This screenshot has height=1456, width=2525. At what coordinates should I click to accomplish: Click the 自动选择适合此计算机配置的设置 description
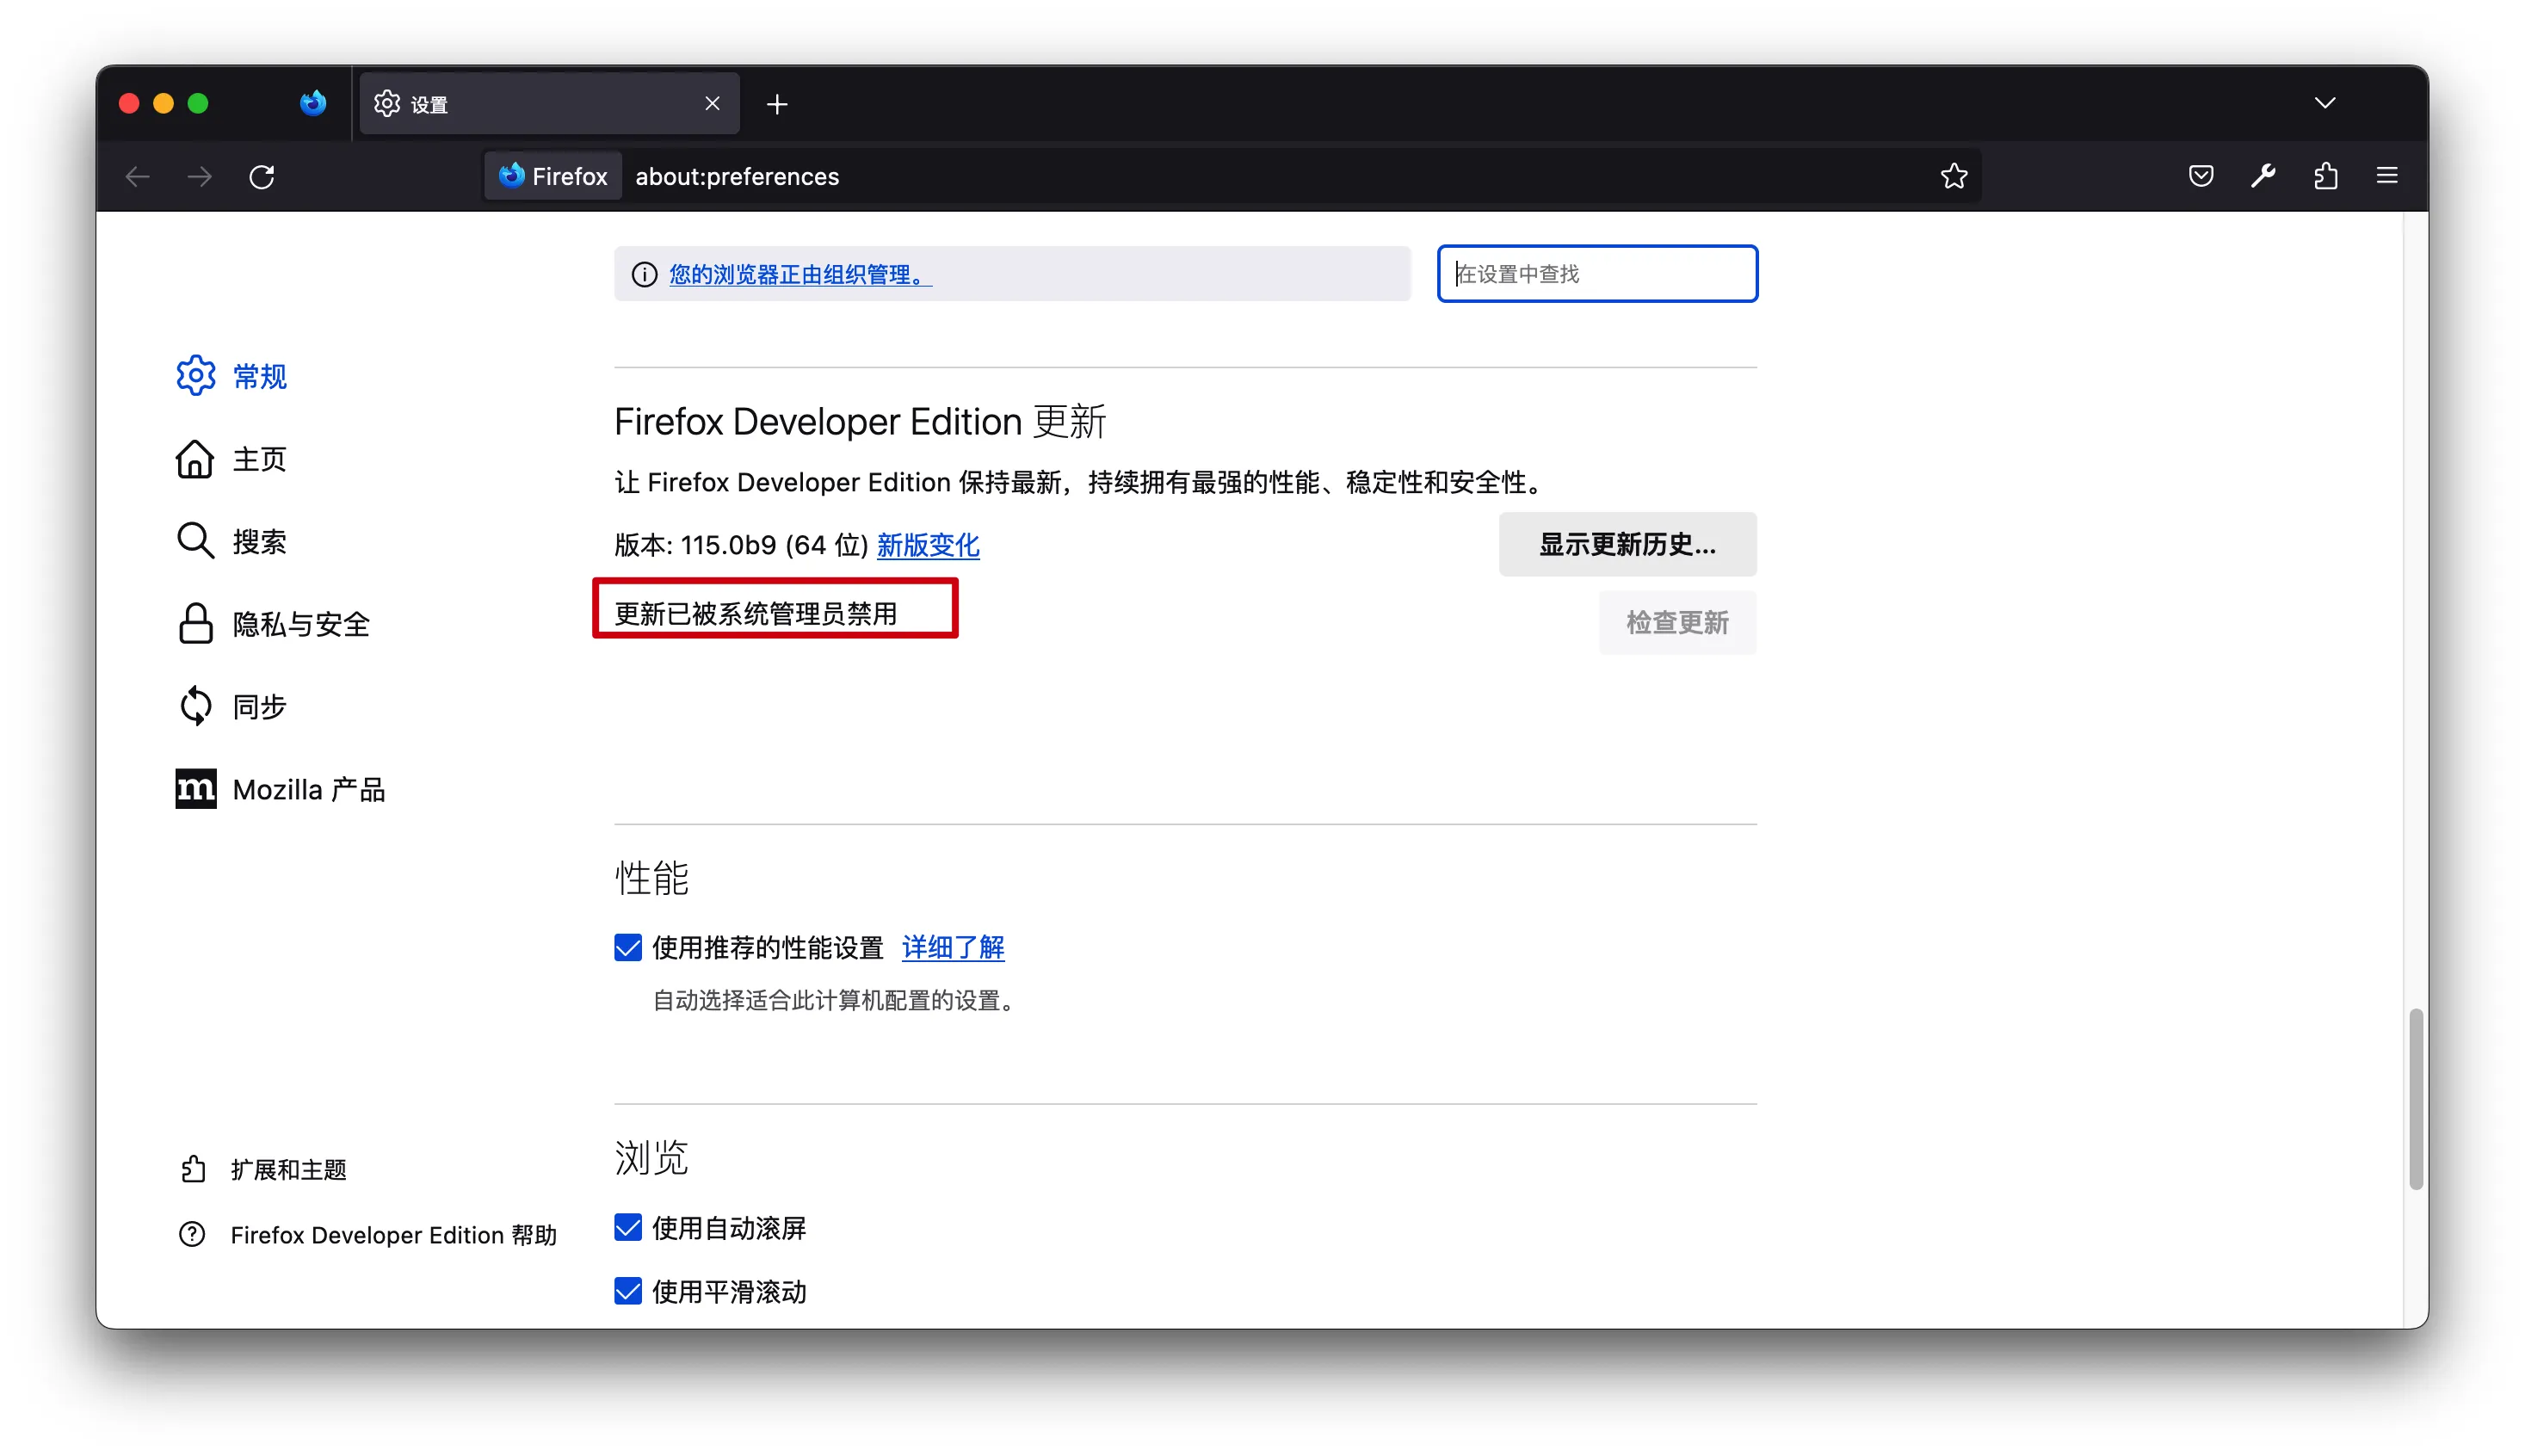(833, 1001)
